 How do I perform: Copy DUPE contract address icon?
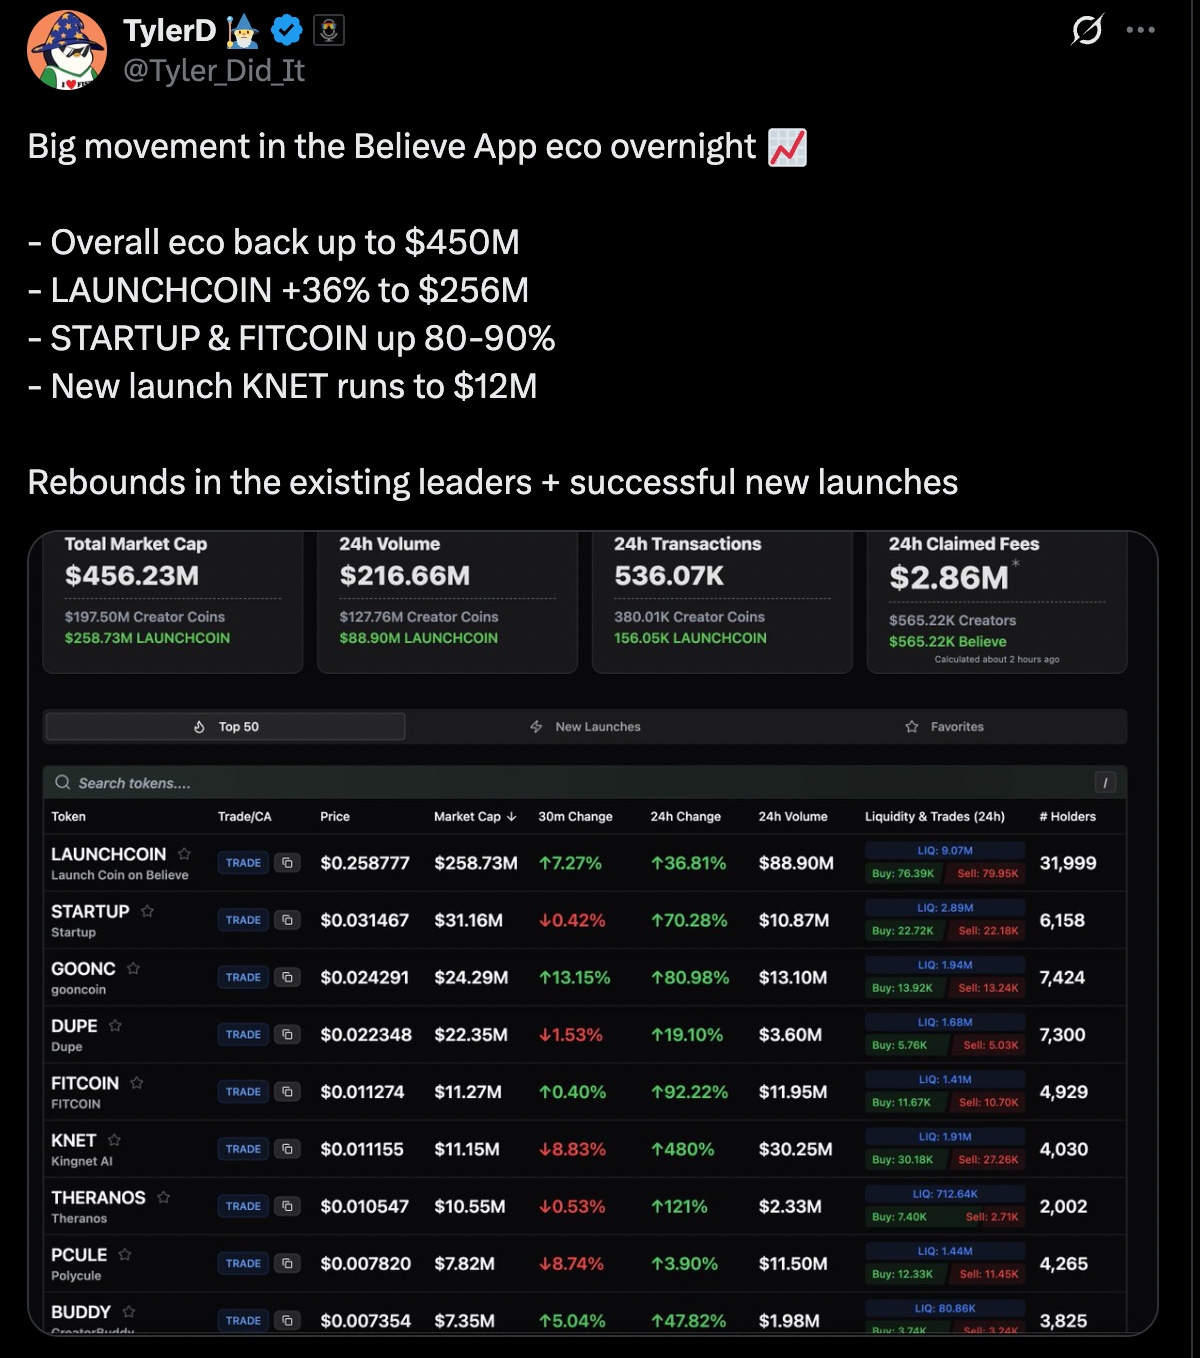tap(287, 1034)
